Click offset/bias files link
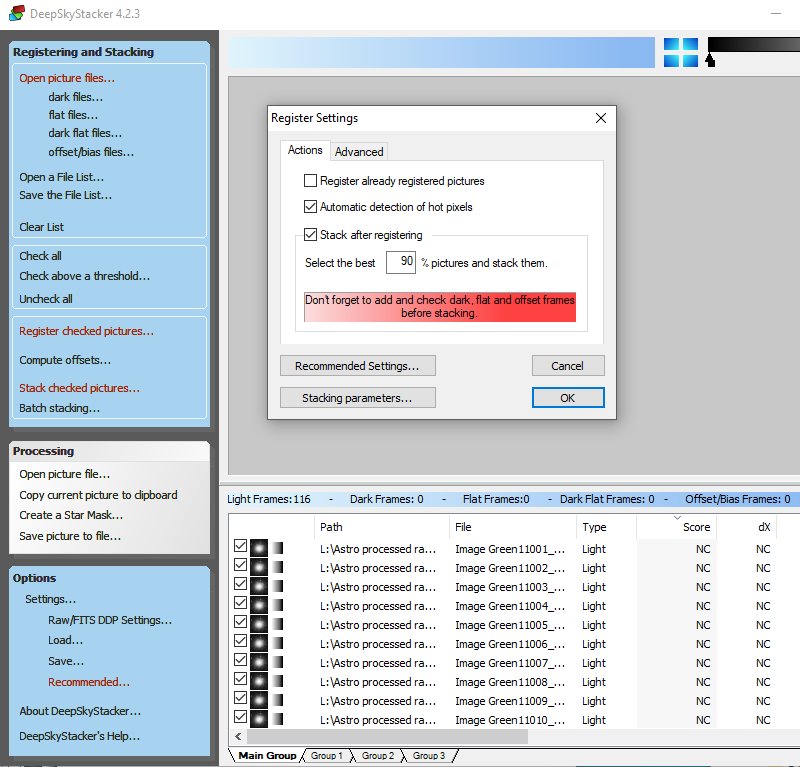The image size is (800, 767). coord(91,152)
